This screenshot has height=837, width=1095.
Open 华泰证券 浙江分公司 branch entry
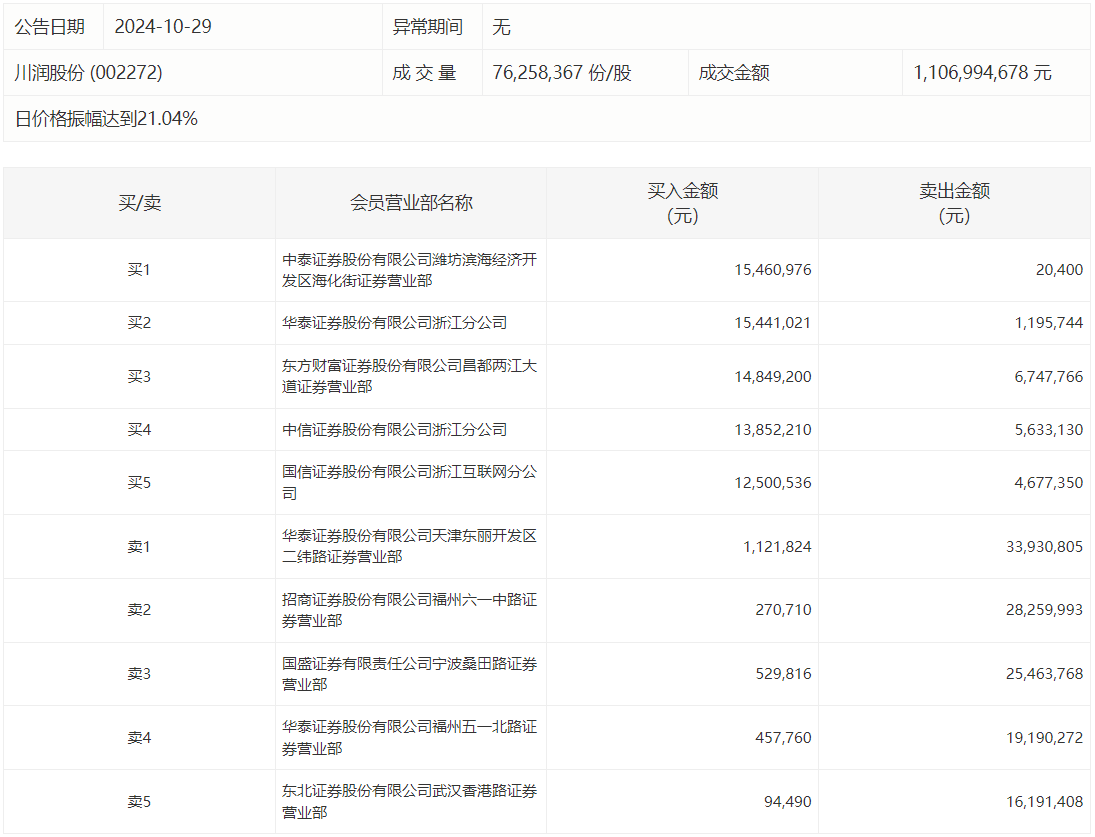click(394, 323)
